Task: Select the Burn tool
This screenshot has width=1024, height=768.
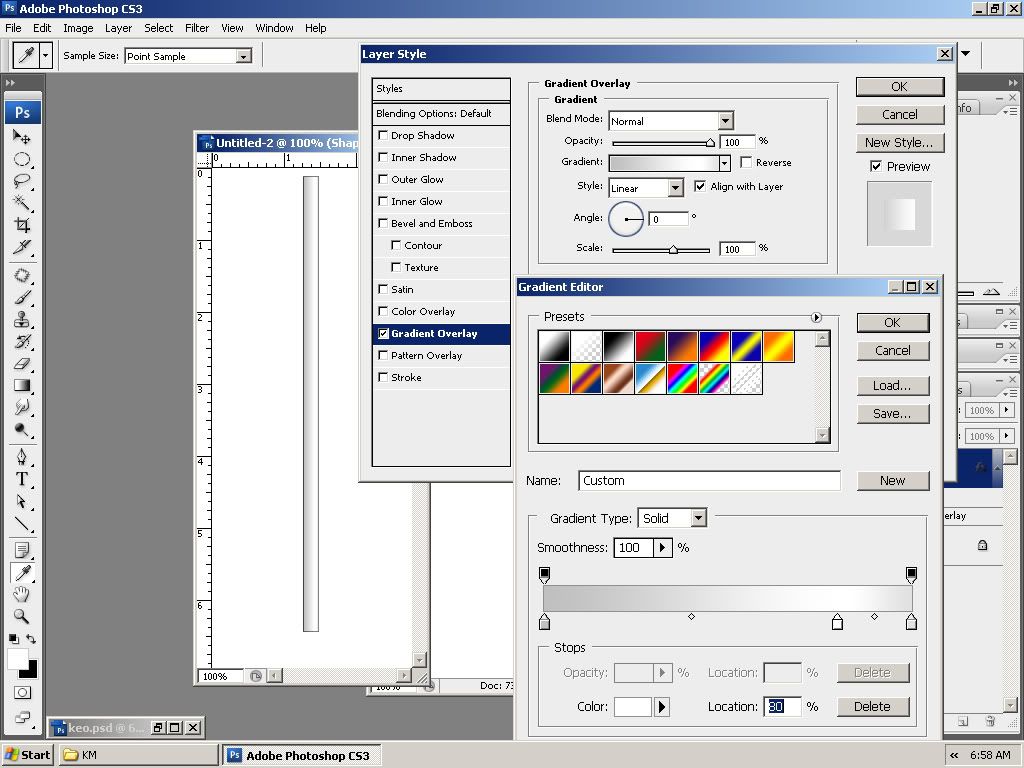Action: 22,430
